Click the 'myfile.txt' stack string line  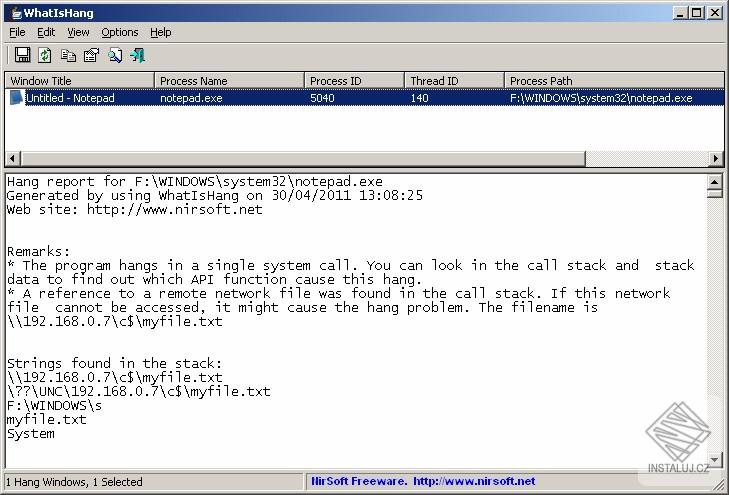pos(46,419)
